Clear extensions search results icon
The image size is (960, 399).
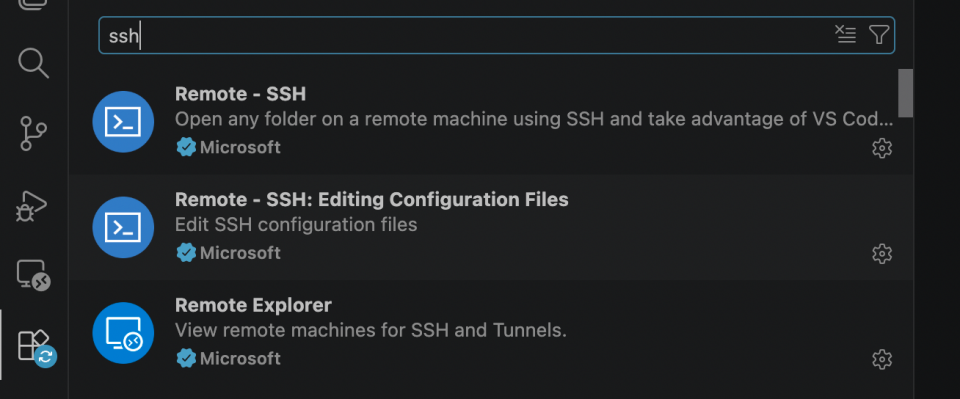(846, 35)
